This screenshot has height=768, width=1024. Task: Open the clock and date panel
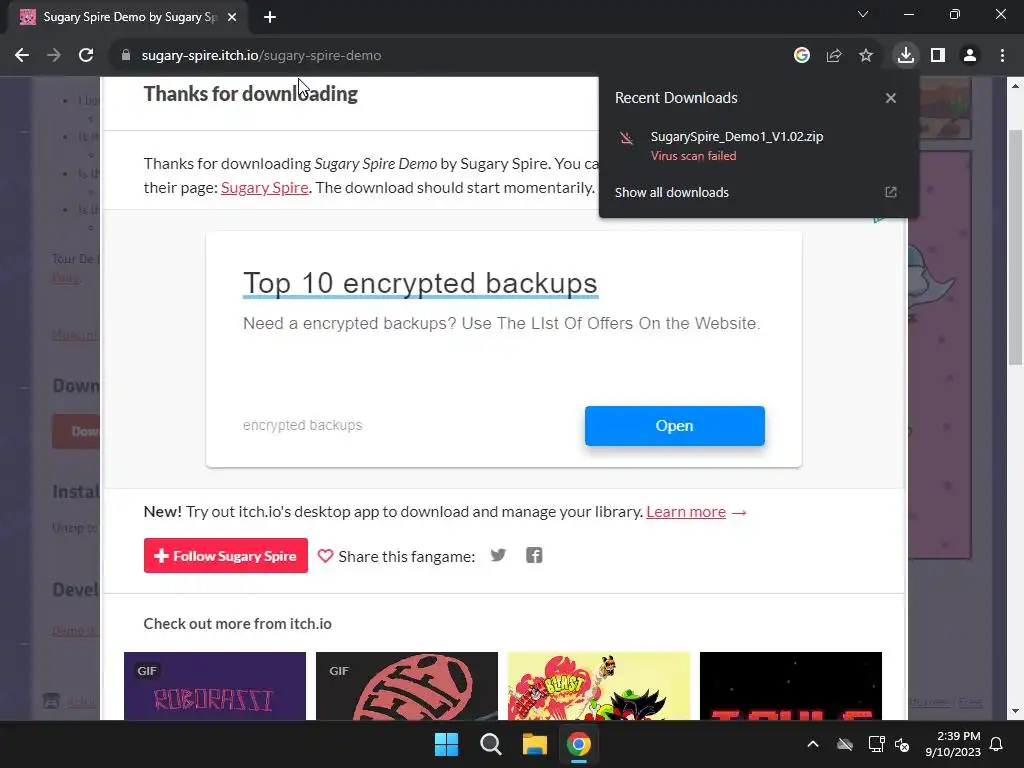click(953, 744)
